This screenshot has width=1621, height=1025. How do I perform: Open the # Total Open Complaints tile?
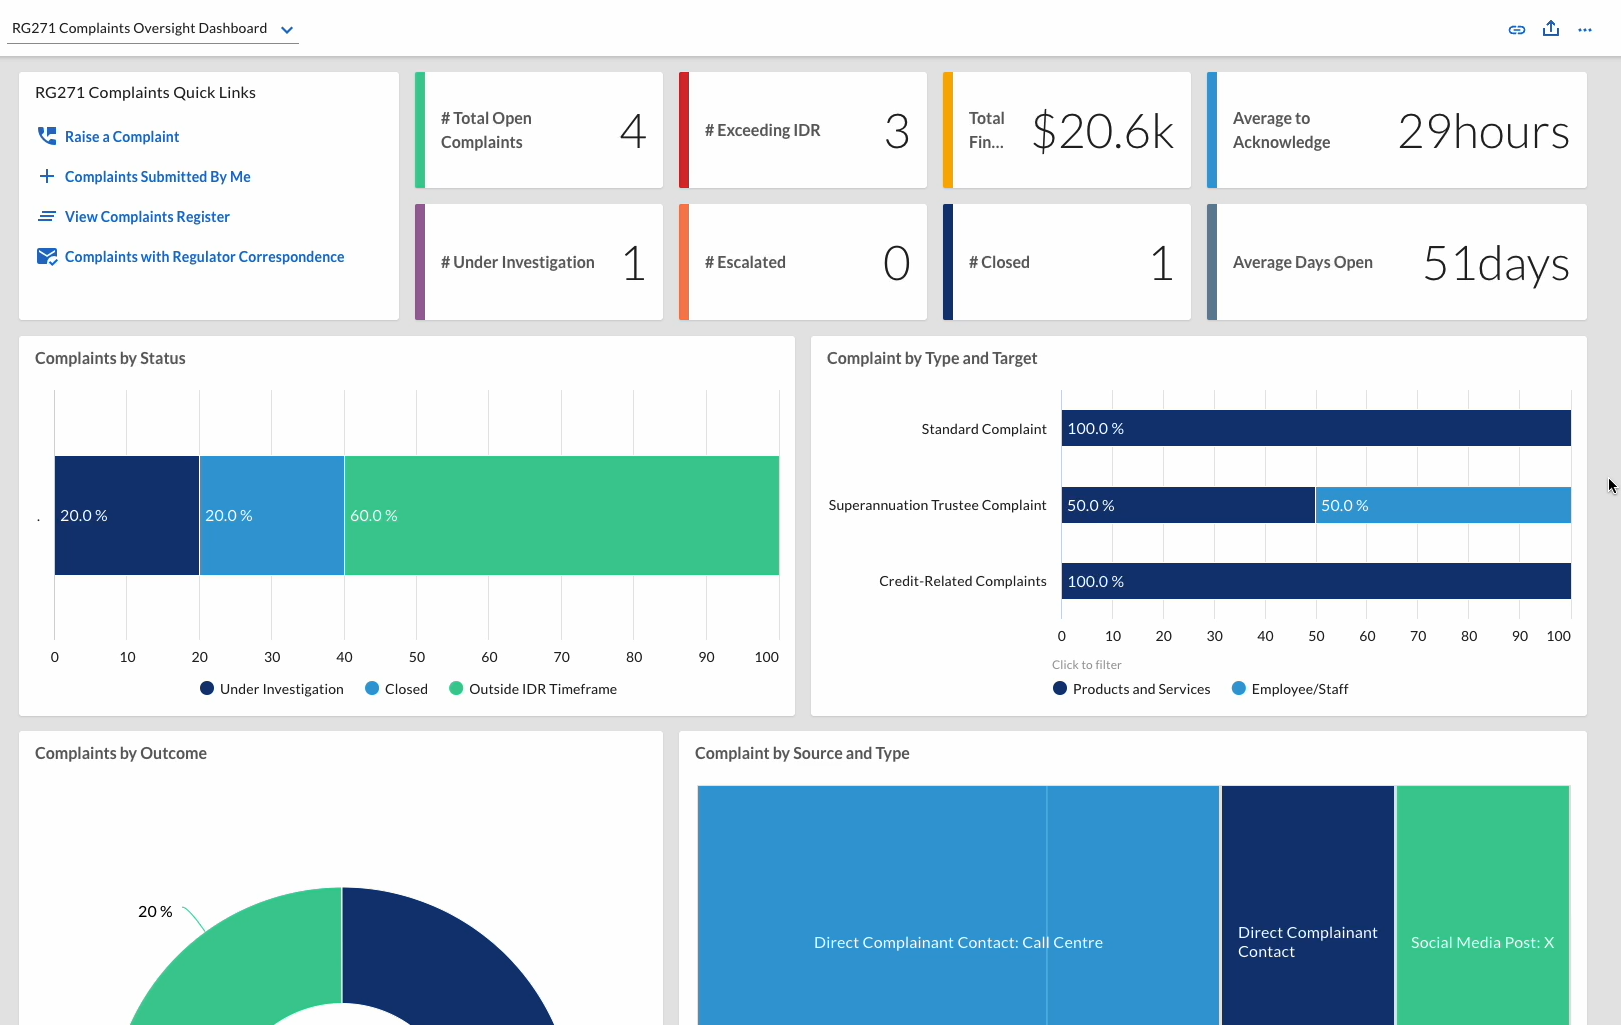tap(539, 130)
